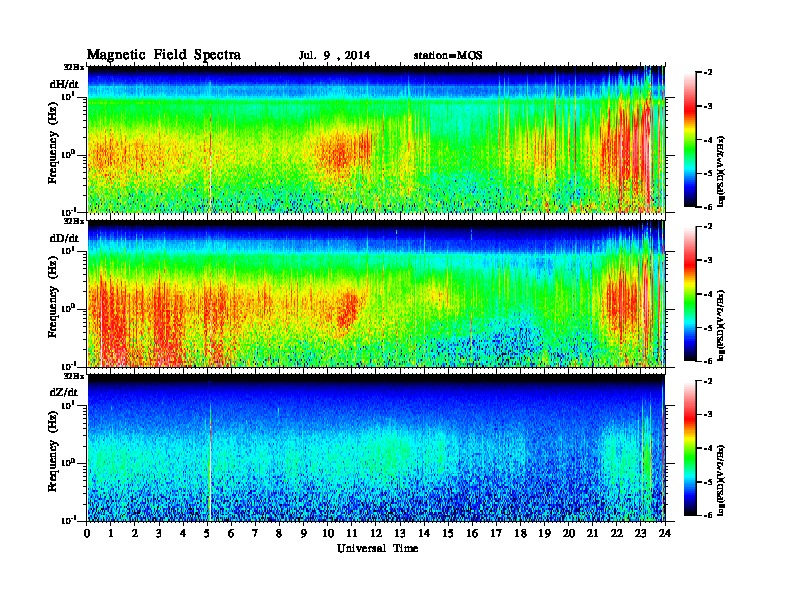Click the 10^1 frequency tick of dH/dt panel

point(68,96)
